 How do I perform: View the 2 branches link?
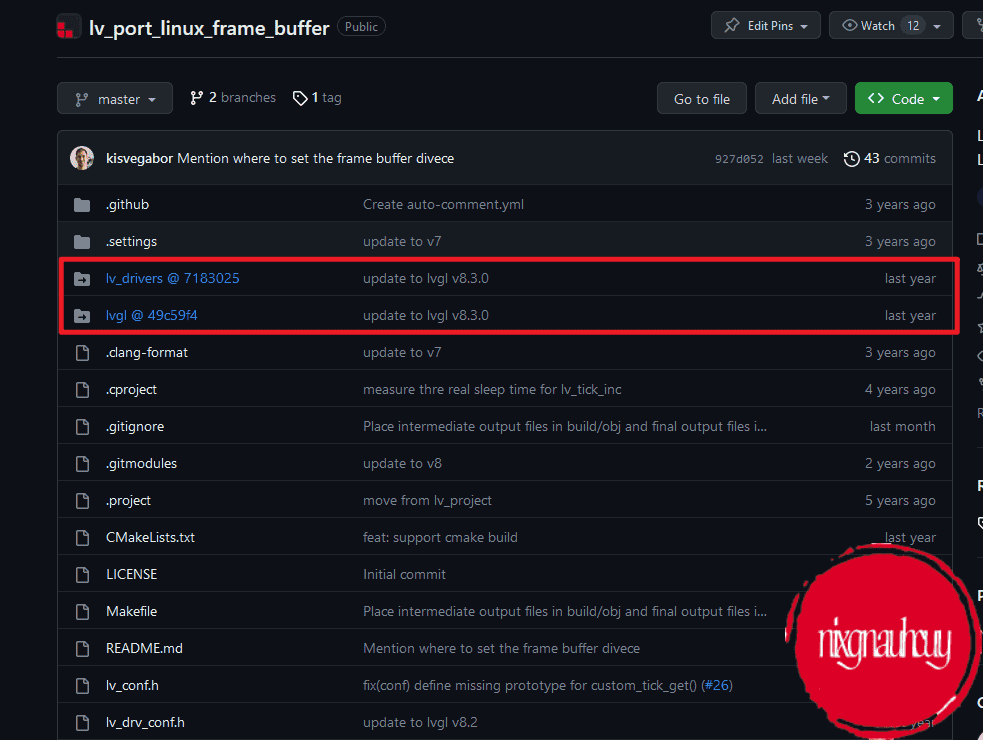[233, 98]
